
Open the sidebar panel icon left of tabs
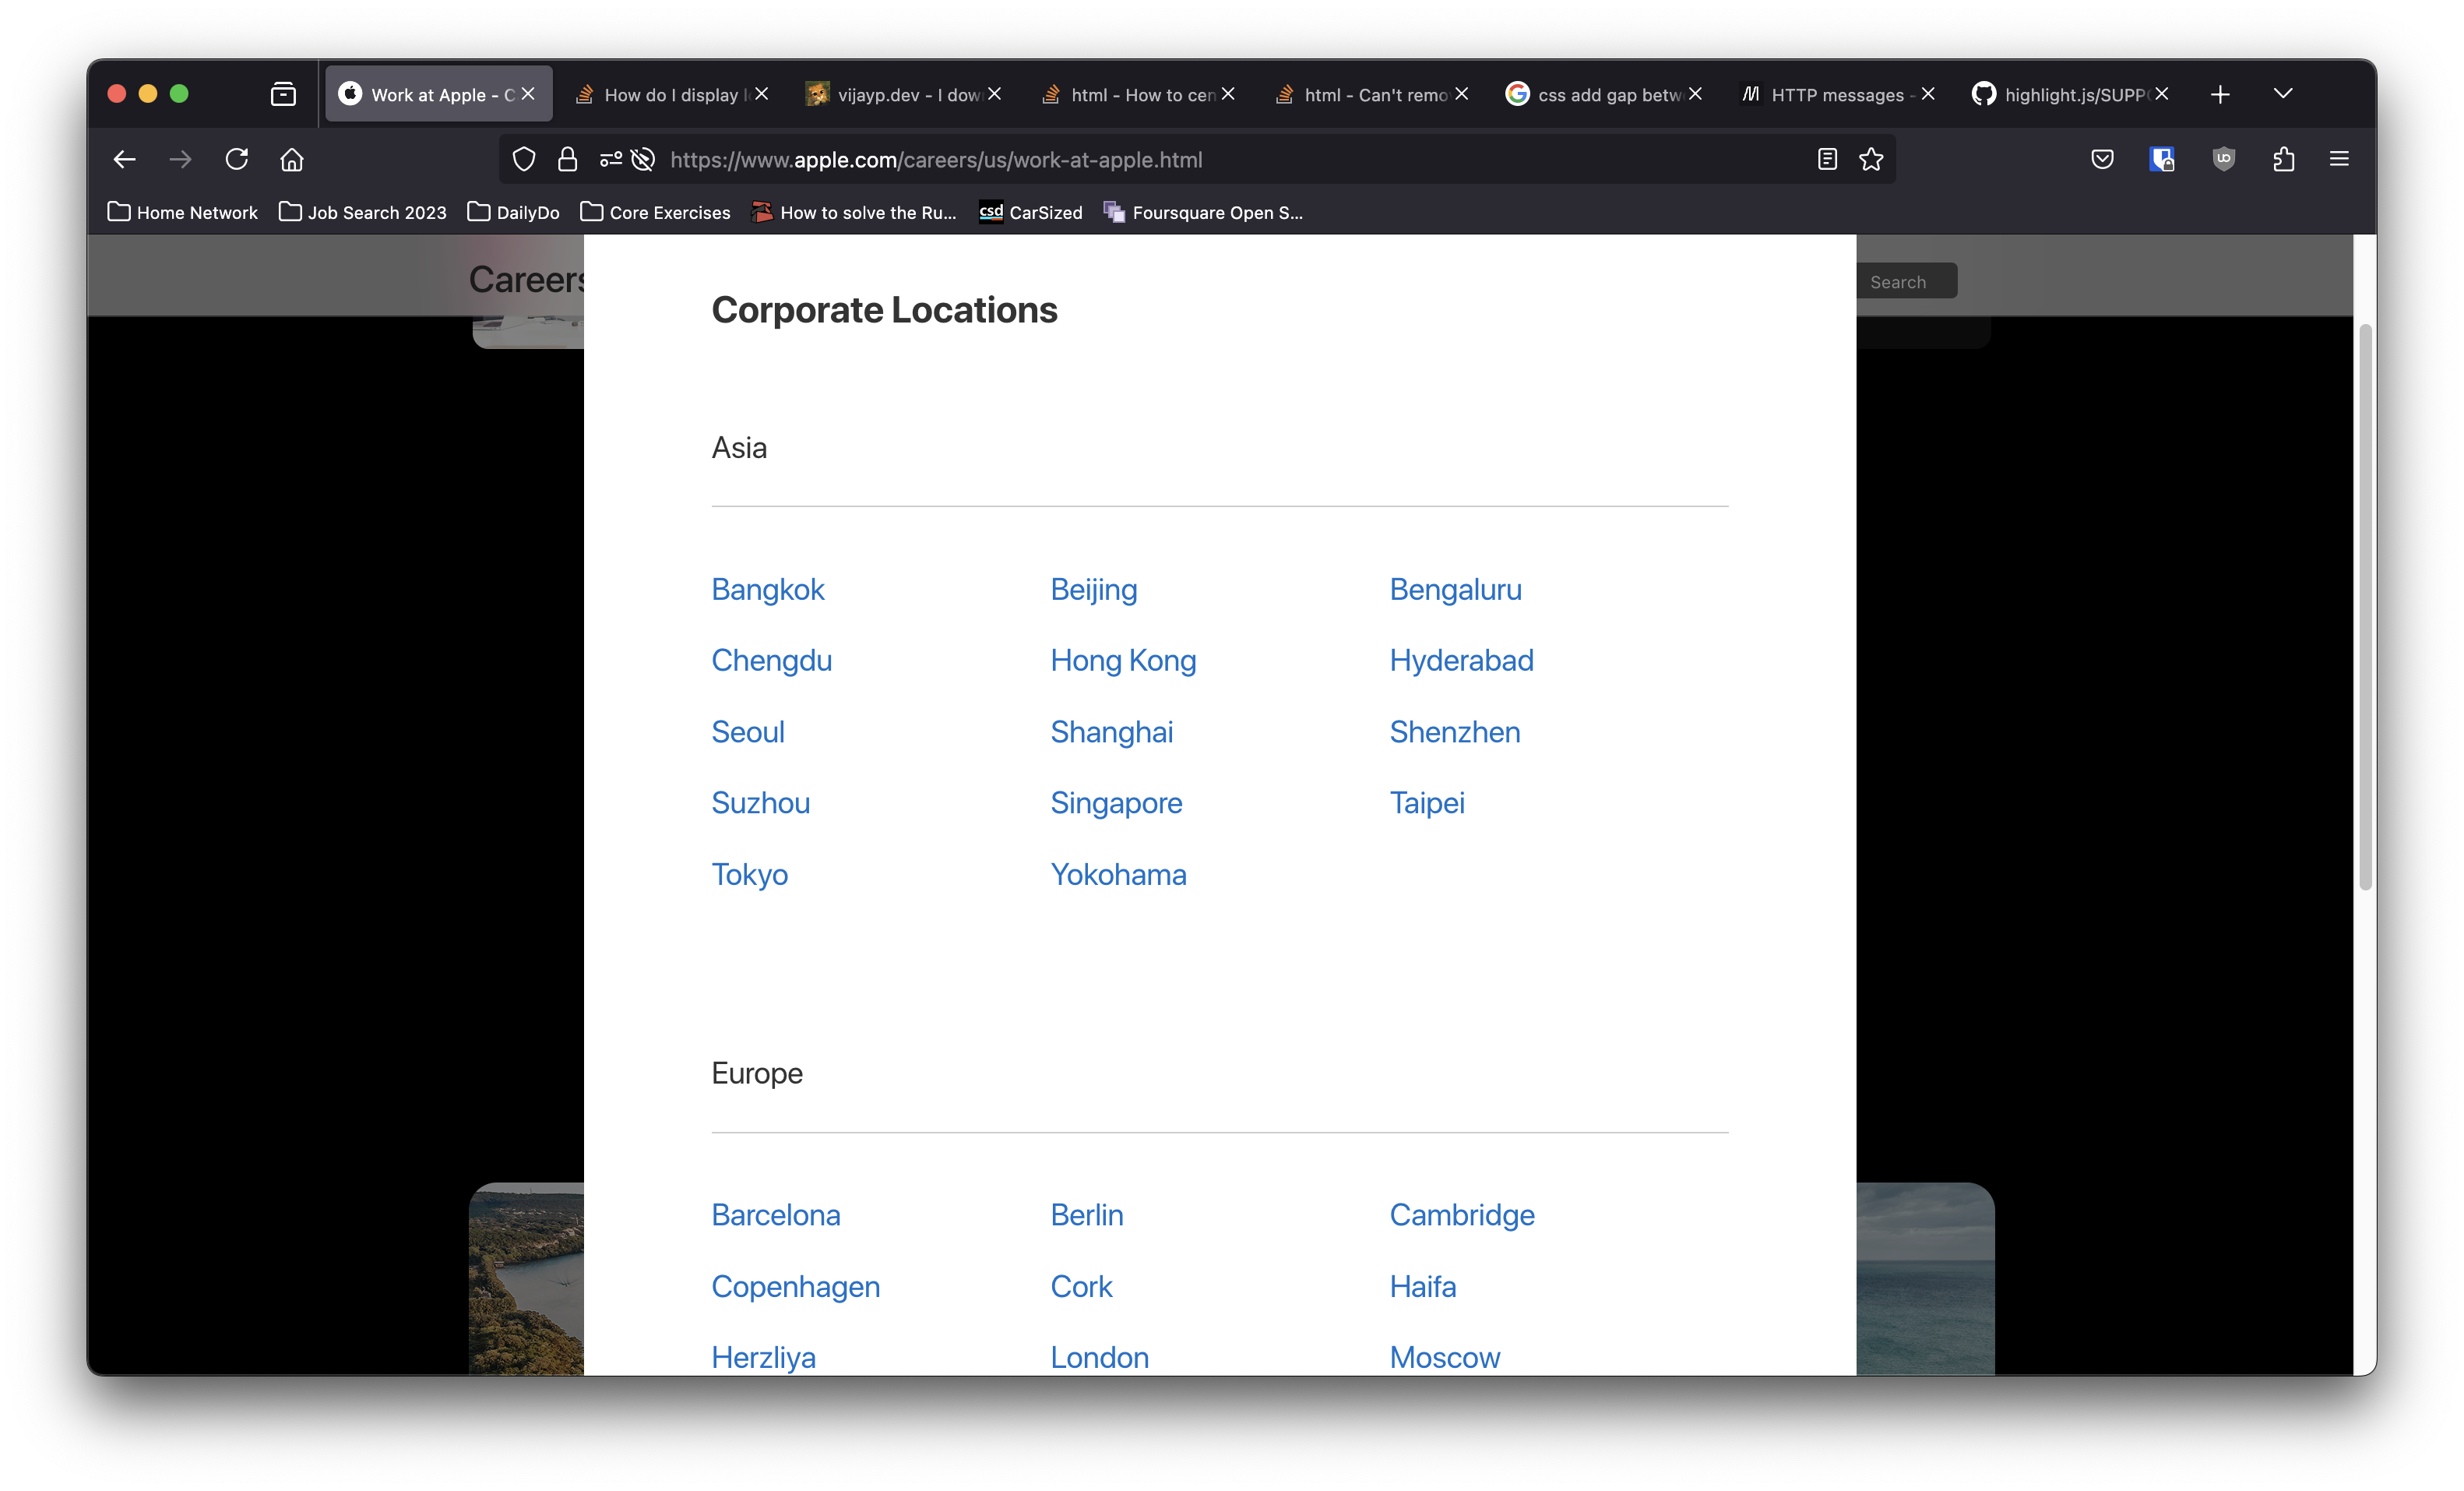pos(283,93)
